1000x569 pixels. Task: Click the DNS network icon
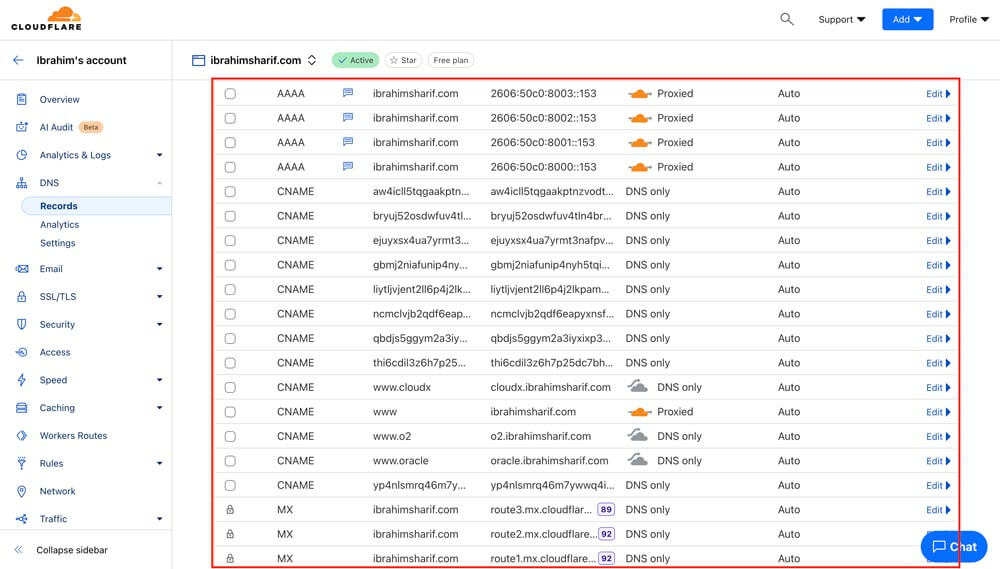point(22,183)
